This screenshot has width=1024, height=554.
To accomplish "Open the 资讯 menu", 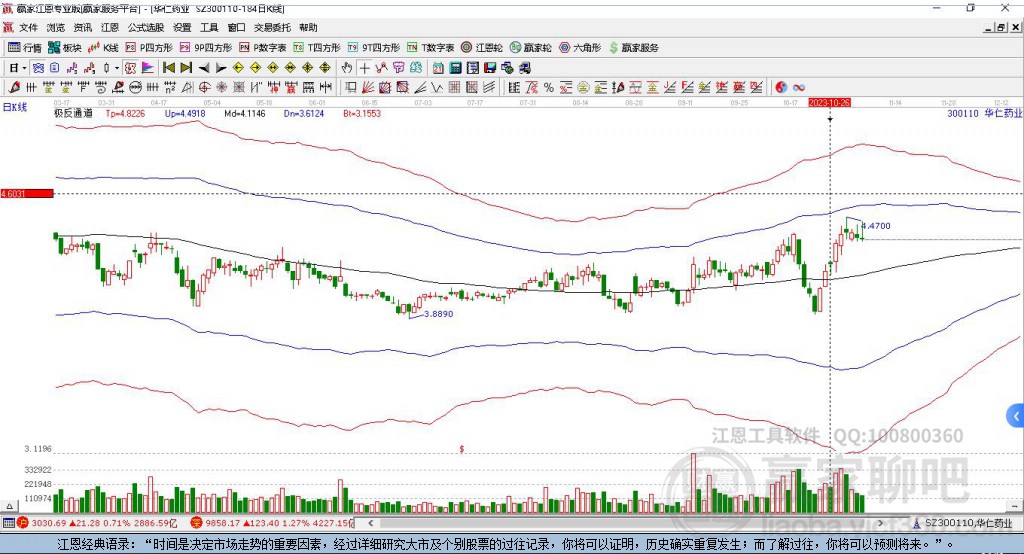I will click(x=82, y=27).
